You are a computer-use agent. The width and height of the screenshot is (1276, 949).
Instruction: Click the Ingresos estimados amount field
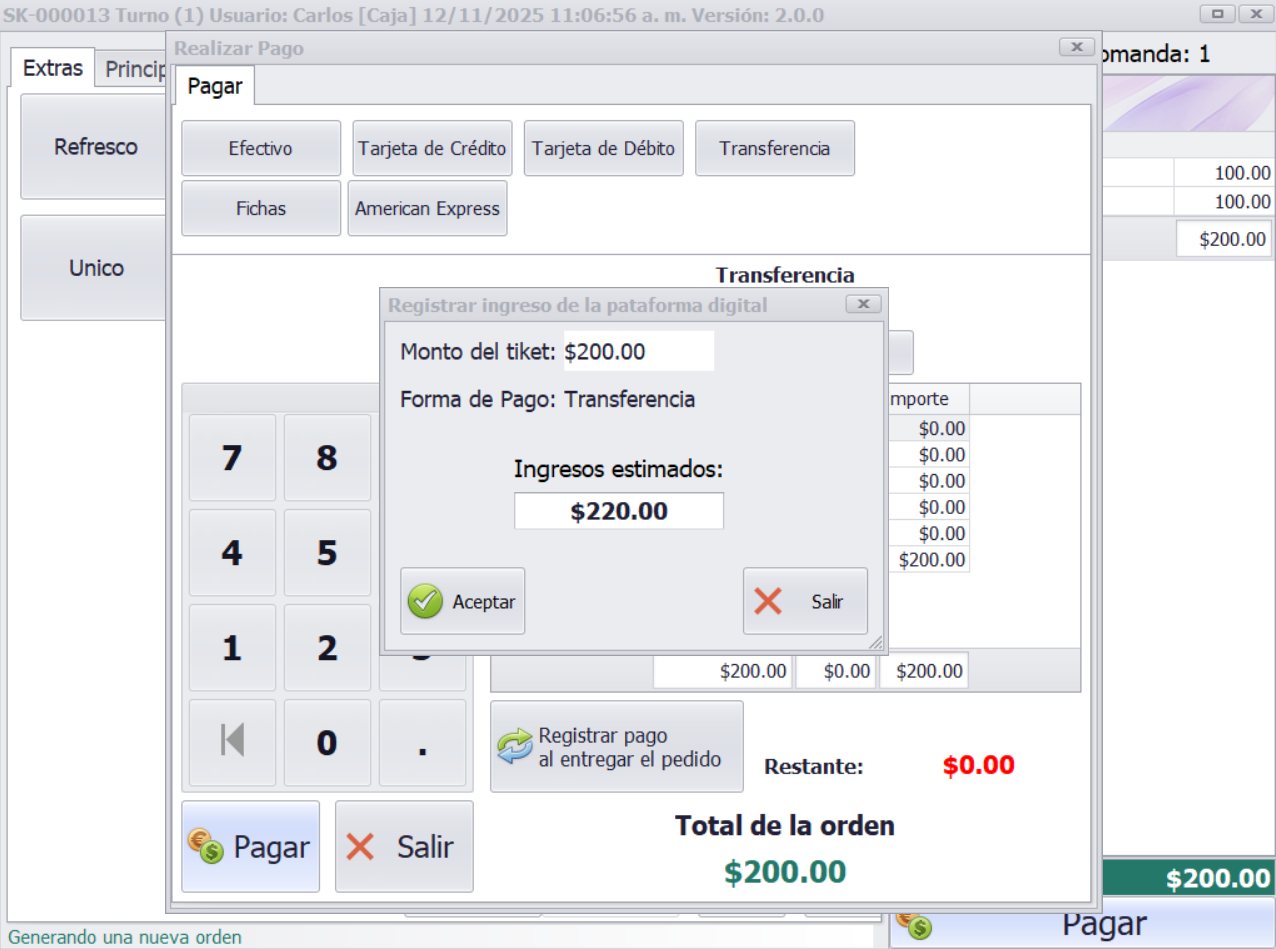(618, 511)
